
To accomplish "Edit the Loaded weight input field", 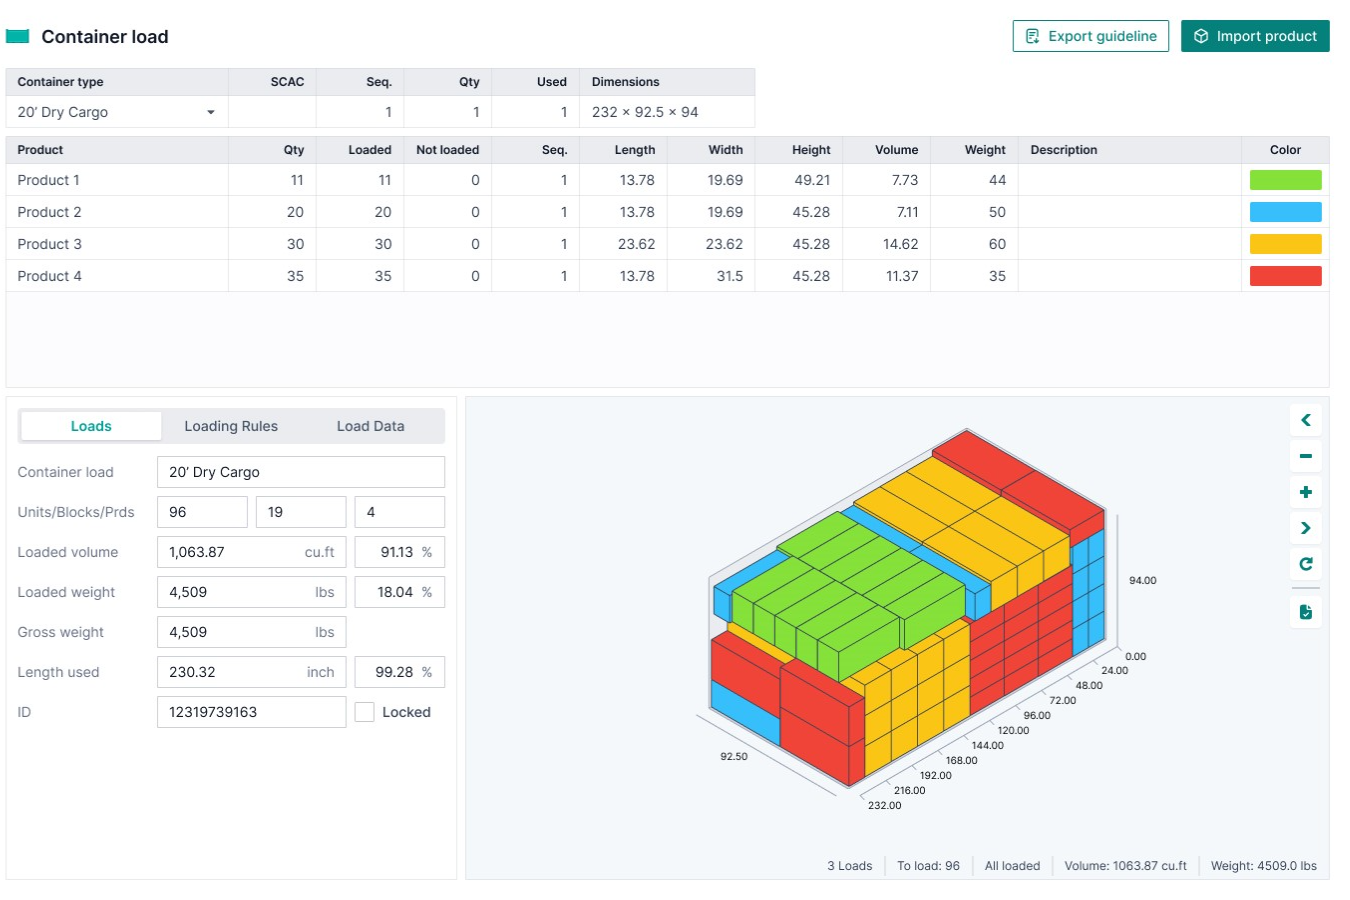I will point(250,591).
